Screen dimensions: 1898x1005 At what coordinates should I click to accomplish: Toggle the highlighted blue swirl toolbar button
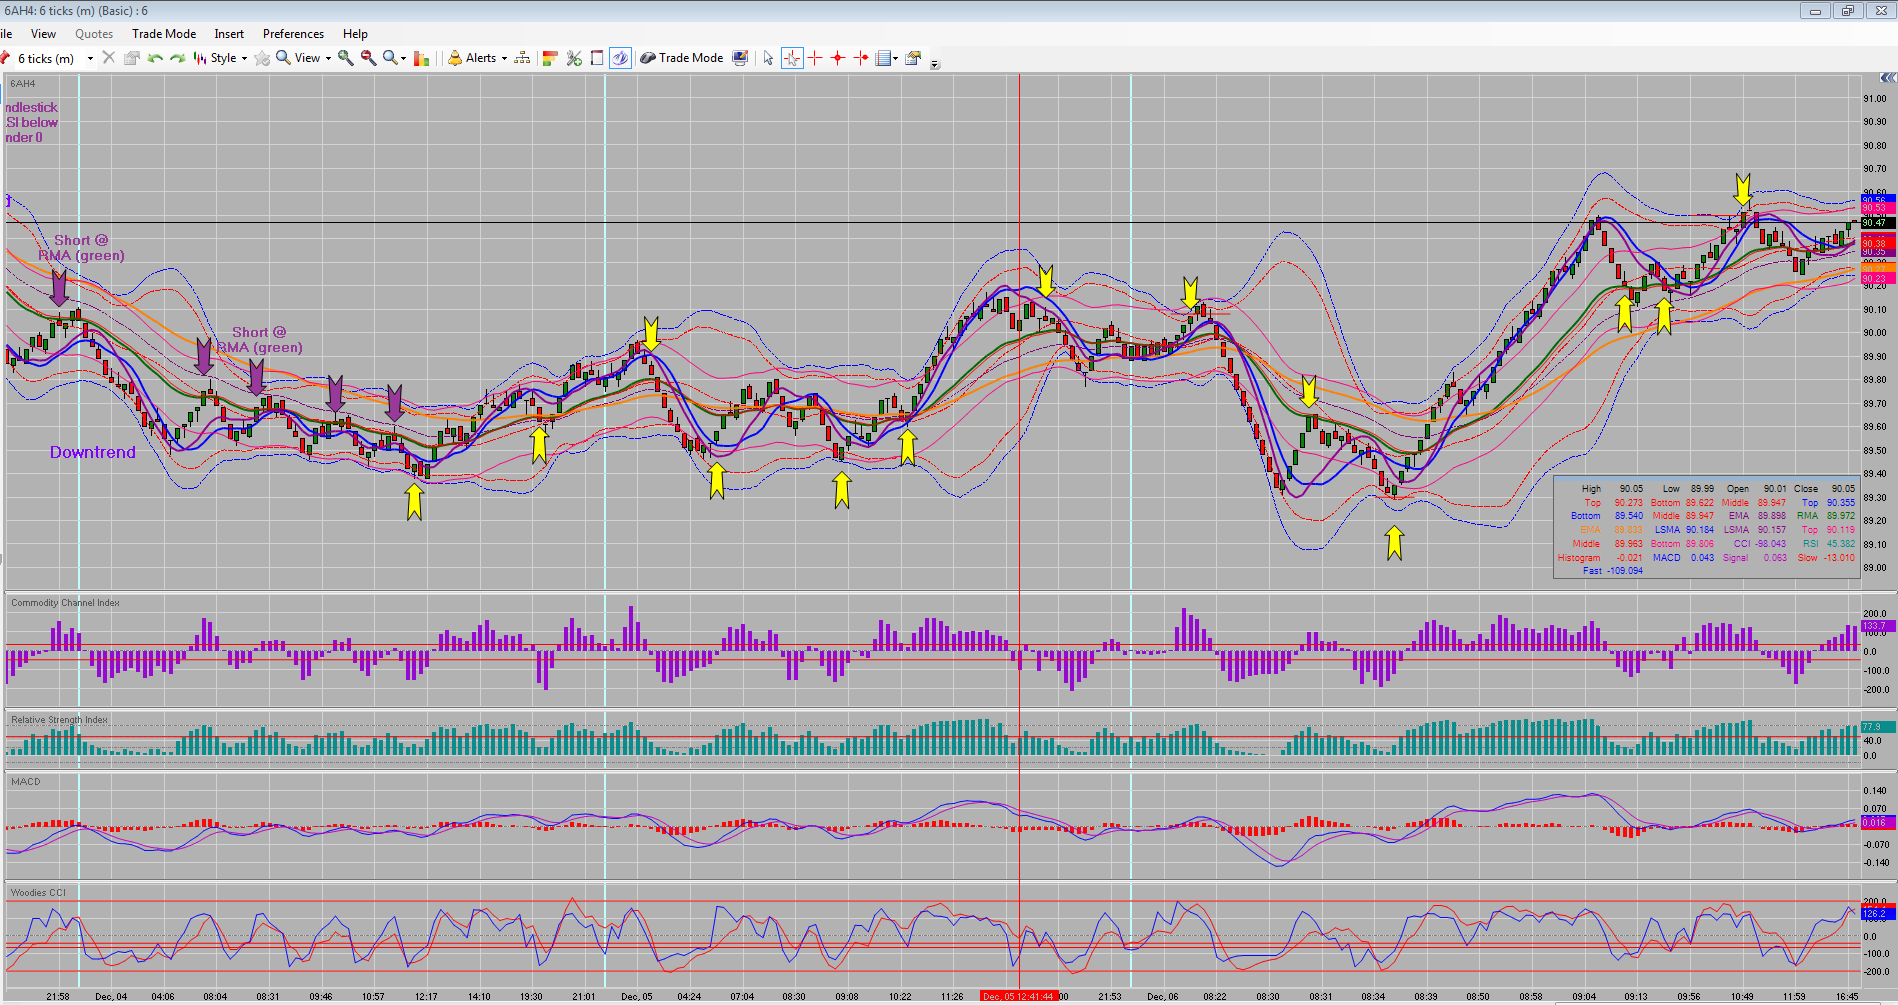(x=620, y=58)
